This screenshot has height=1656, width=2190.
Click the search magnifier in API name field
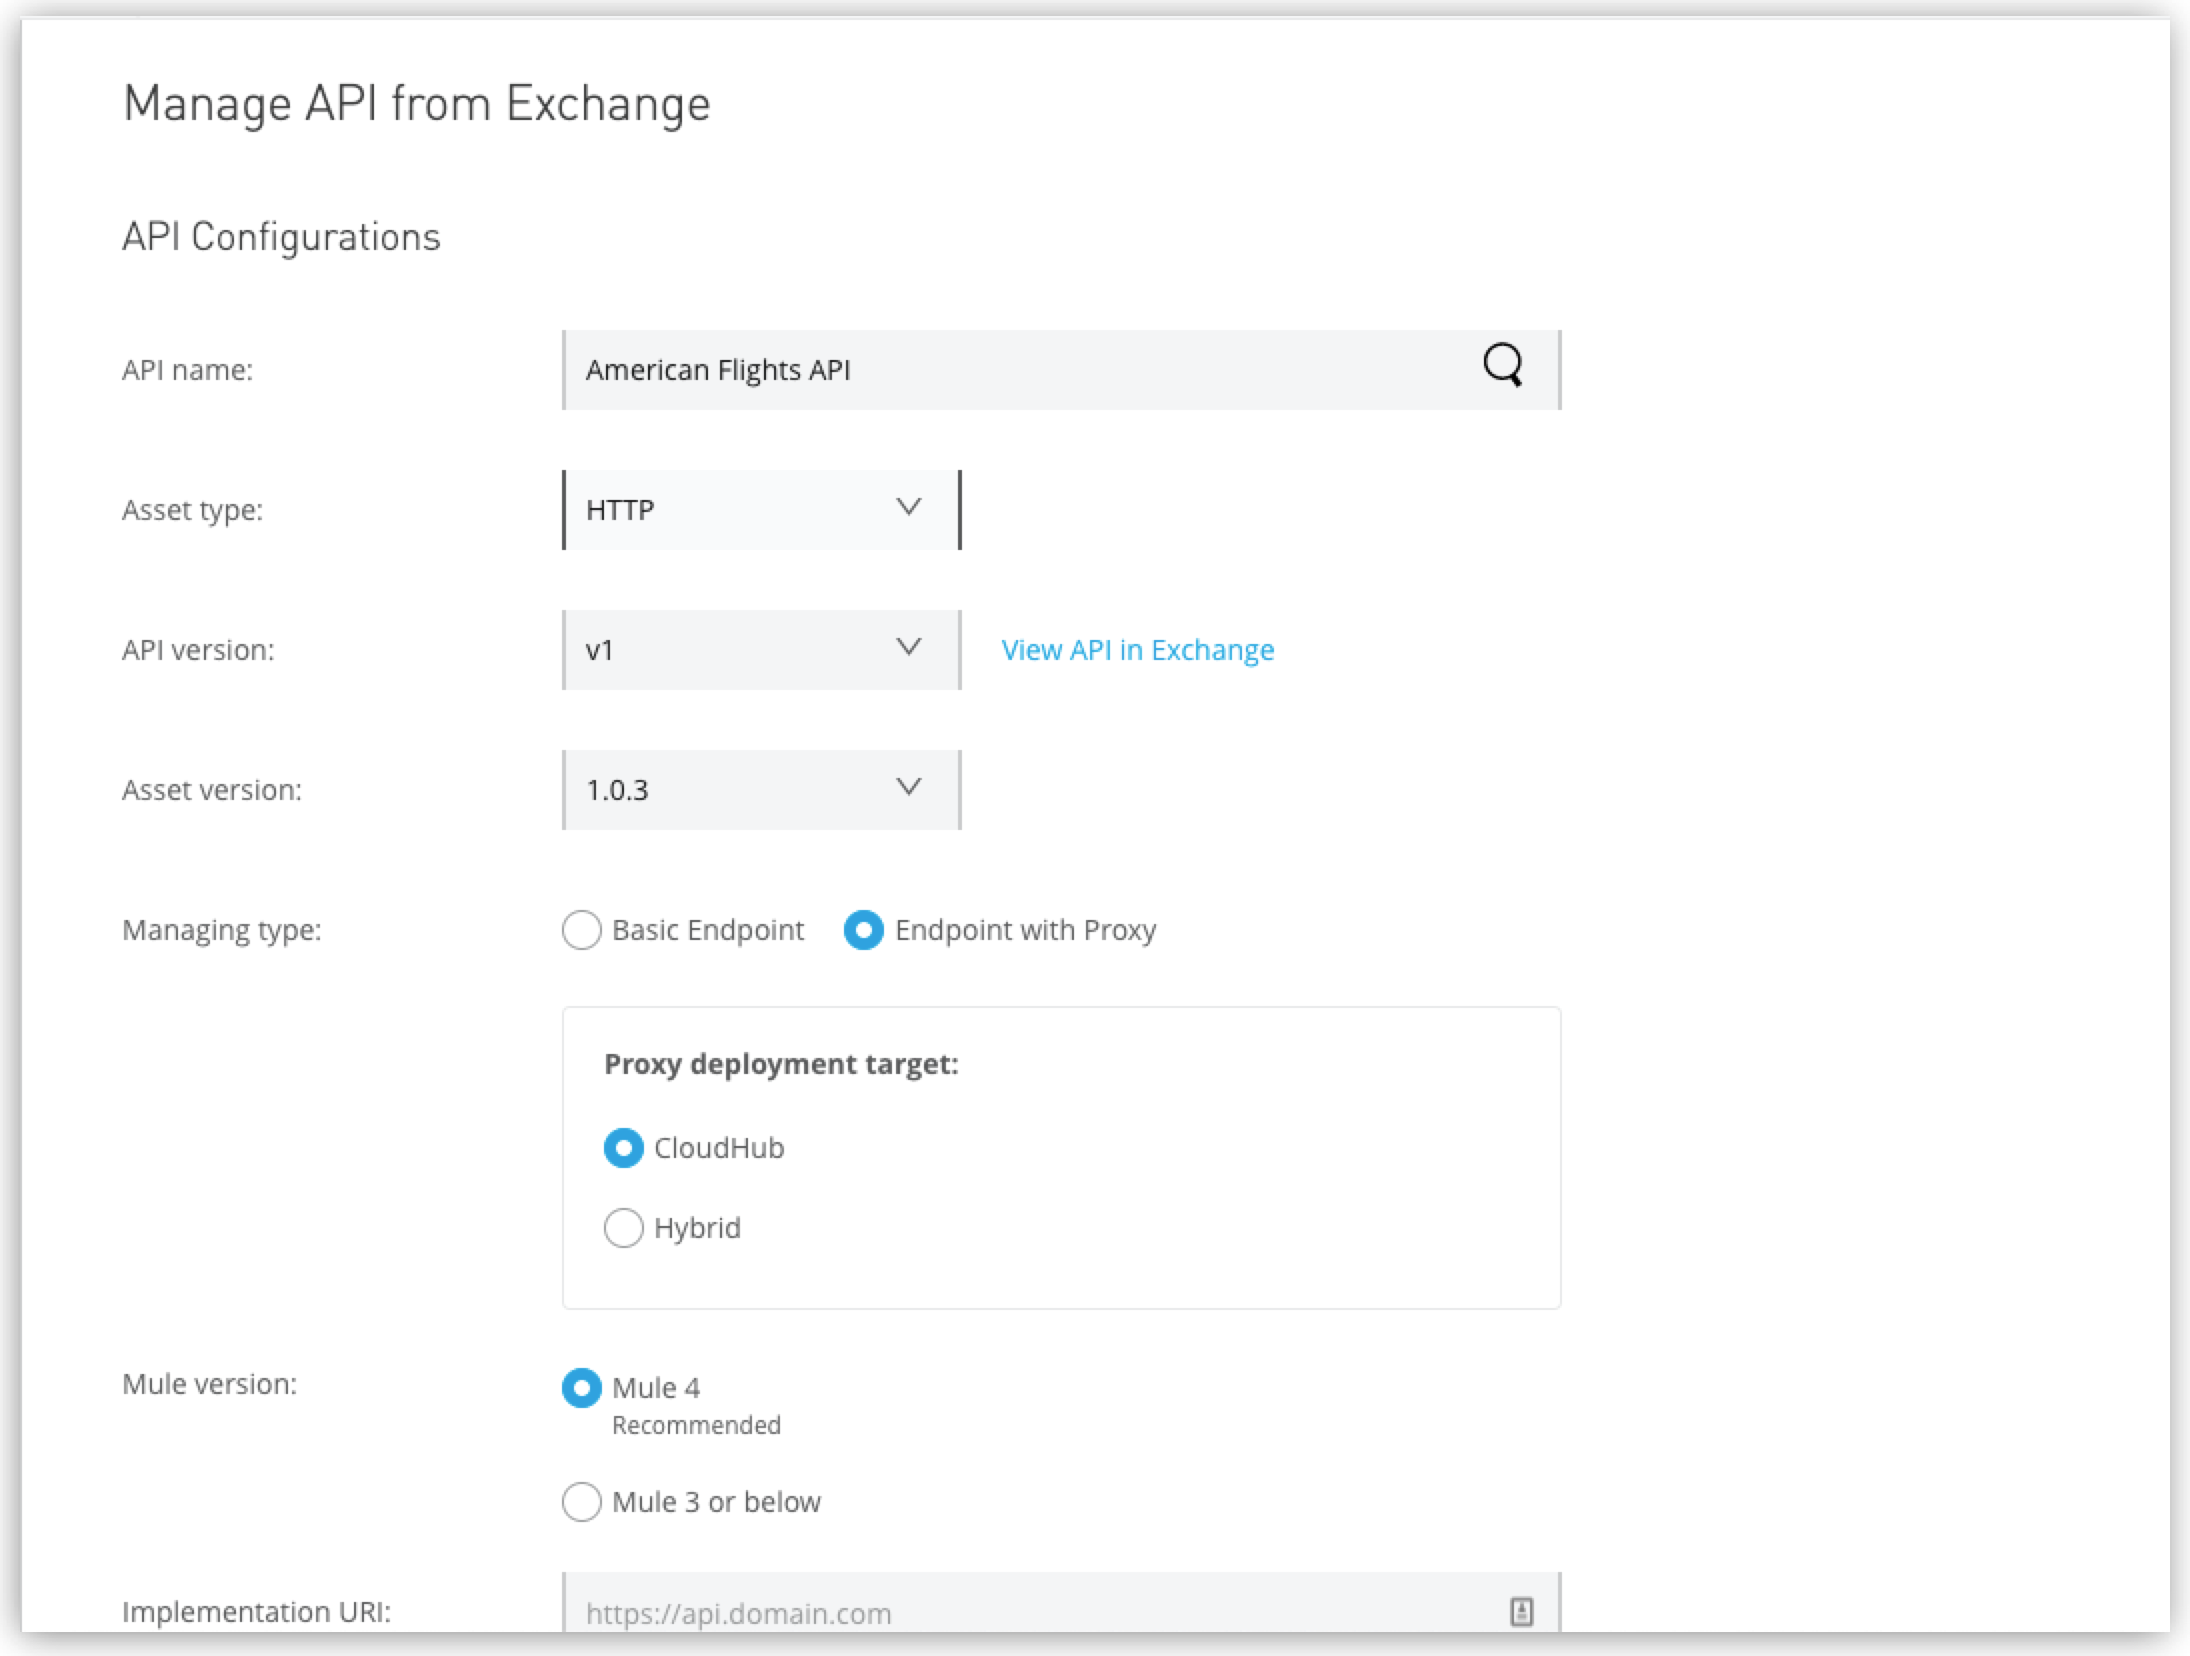[x=1506, y=368]
